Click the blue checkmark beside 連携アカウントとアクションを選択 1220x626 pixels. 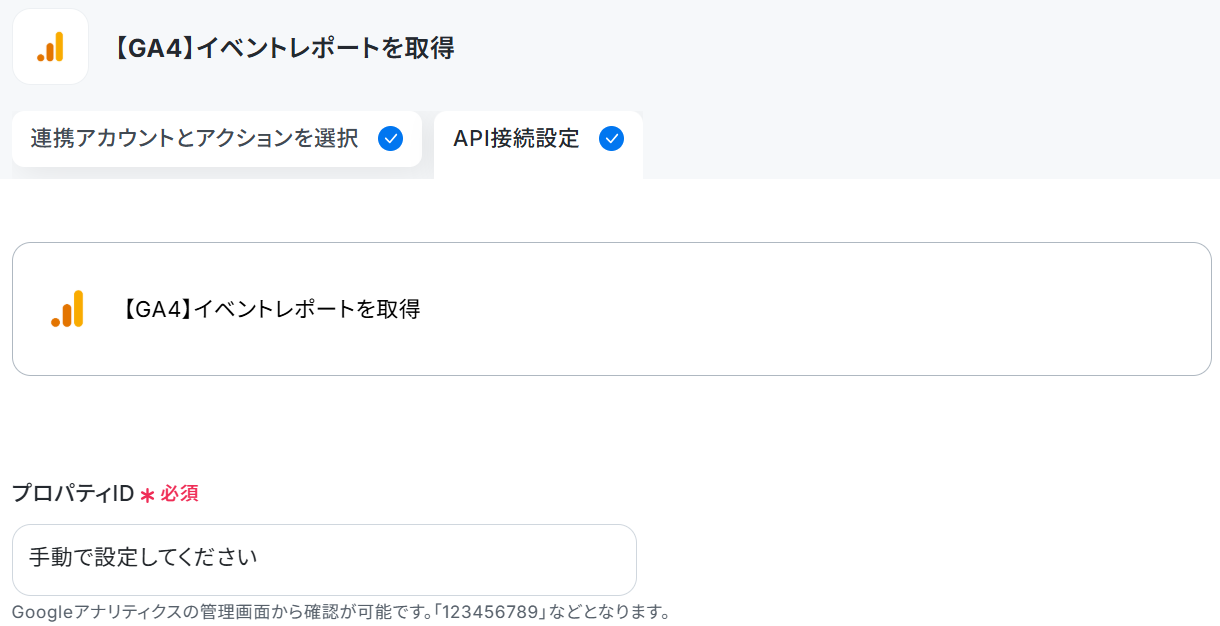coord(391,139)
